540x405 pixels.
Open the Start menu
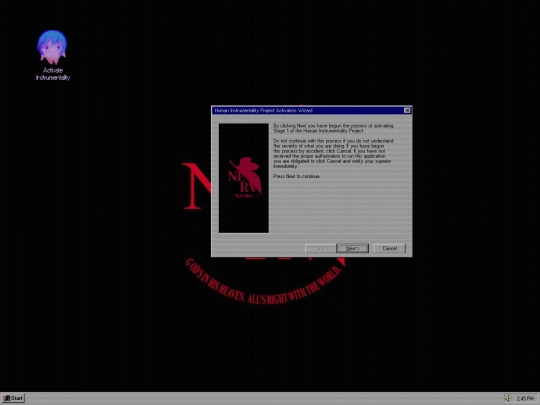tap(13, 398)
